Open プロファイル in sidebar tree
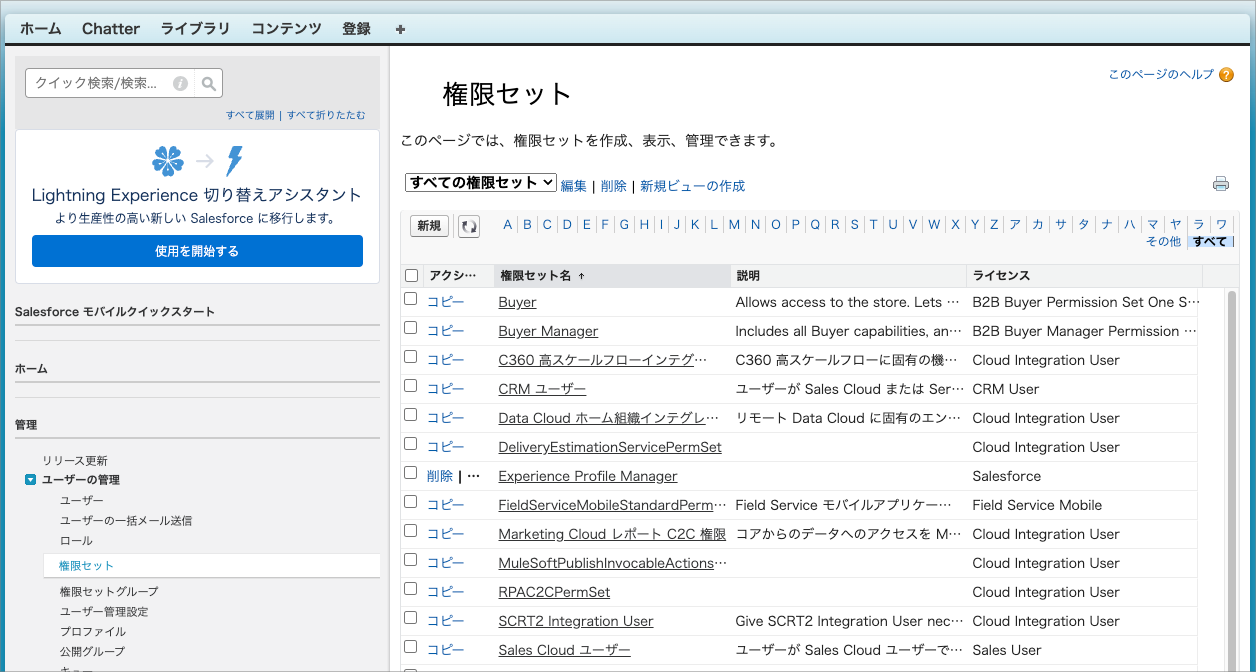Viewport: 1256px width, 672px height. point(93,632)
